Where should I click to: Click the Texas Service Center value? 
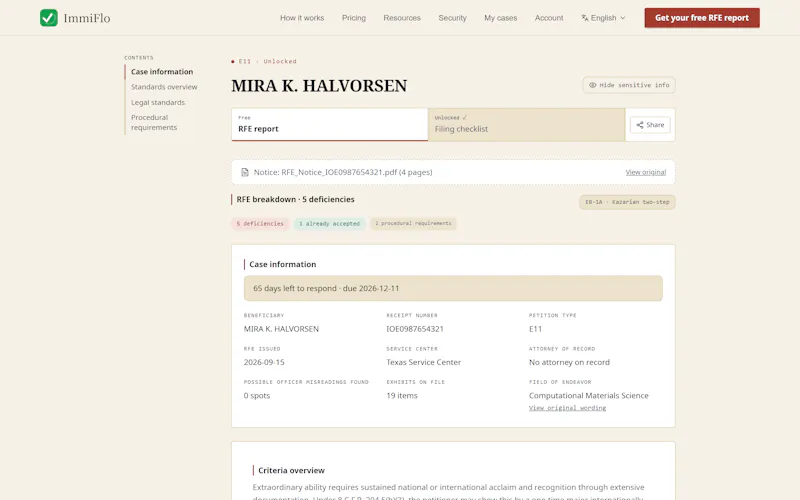(423, 362)
